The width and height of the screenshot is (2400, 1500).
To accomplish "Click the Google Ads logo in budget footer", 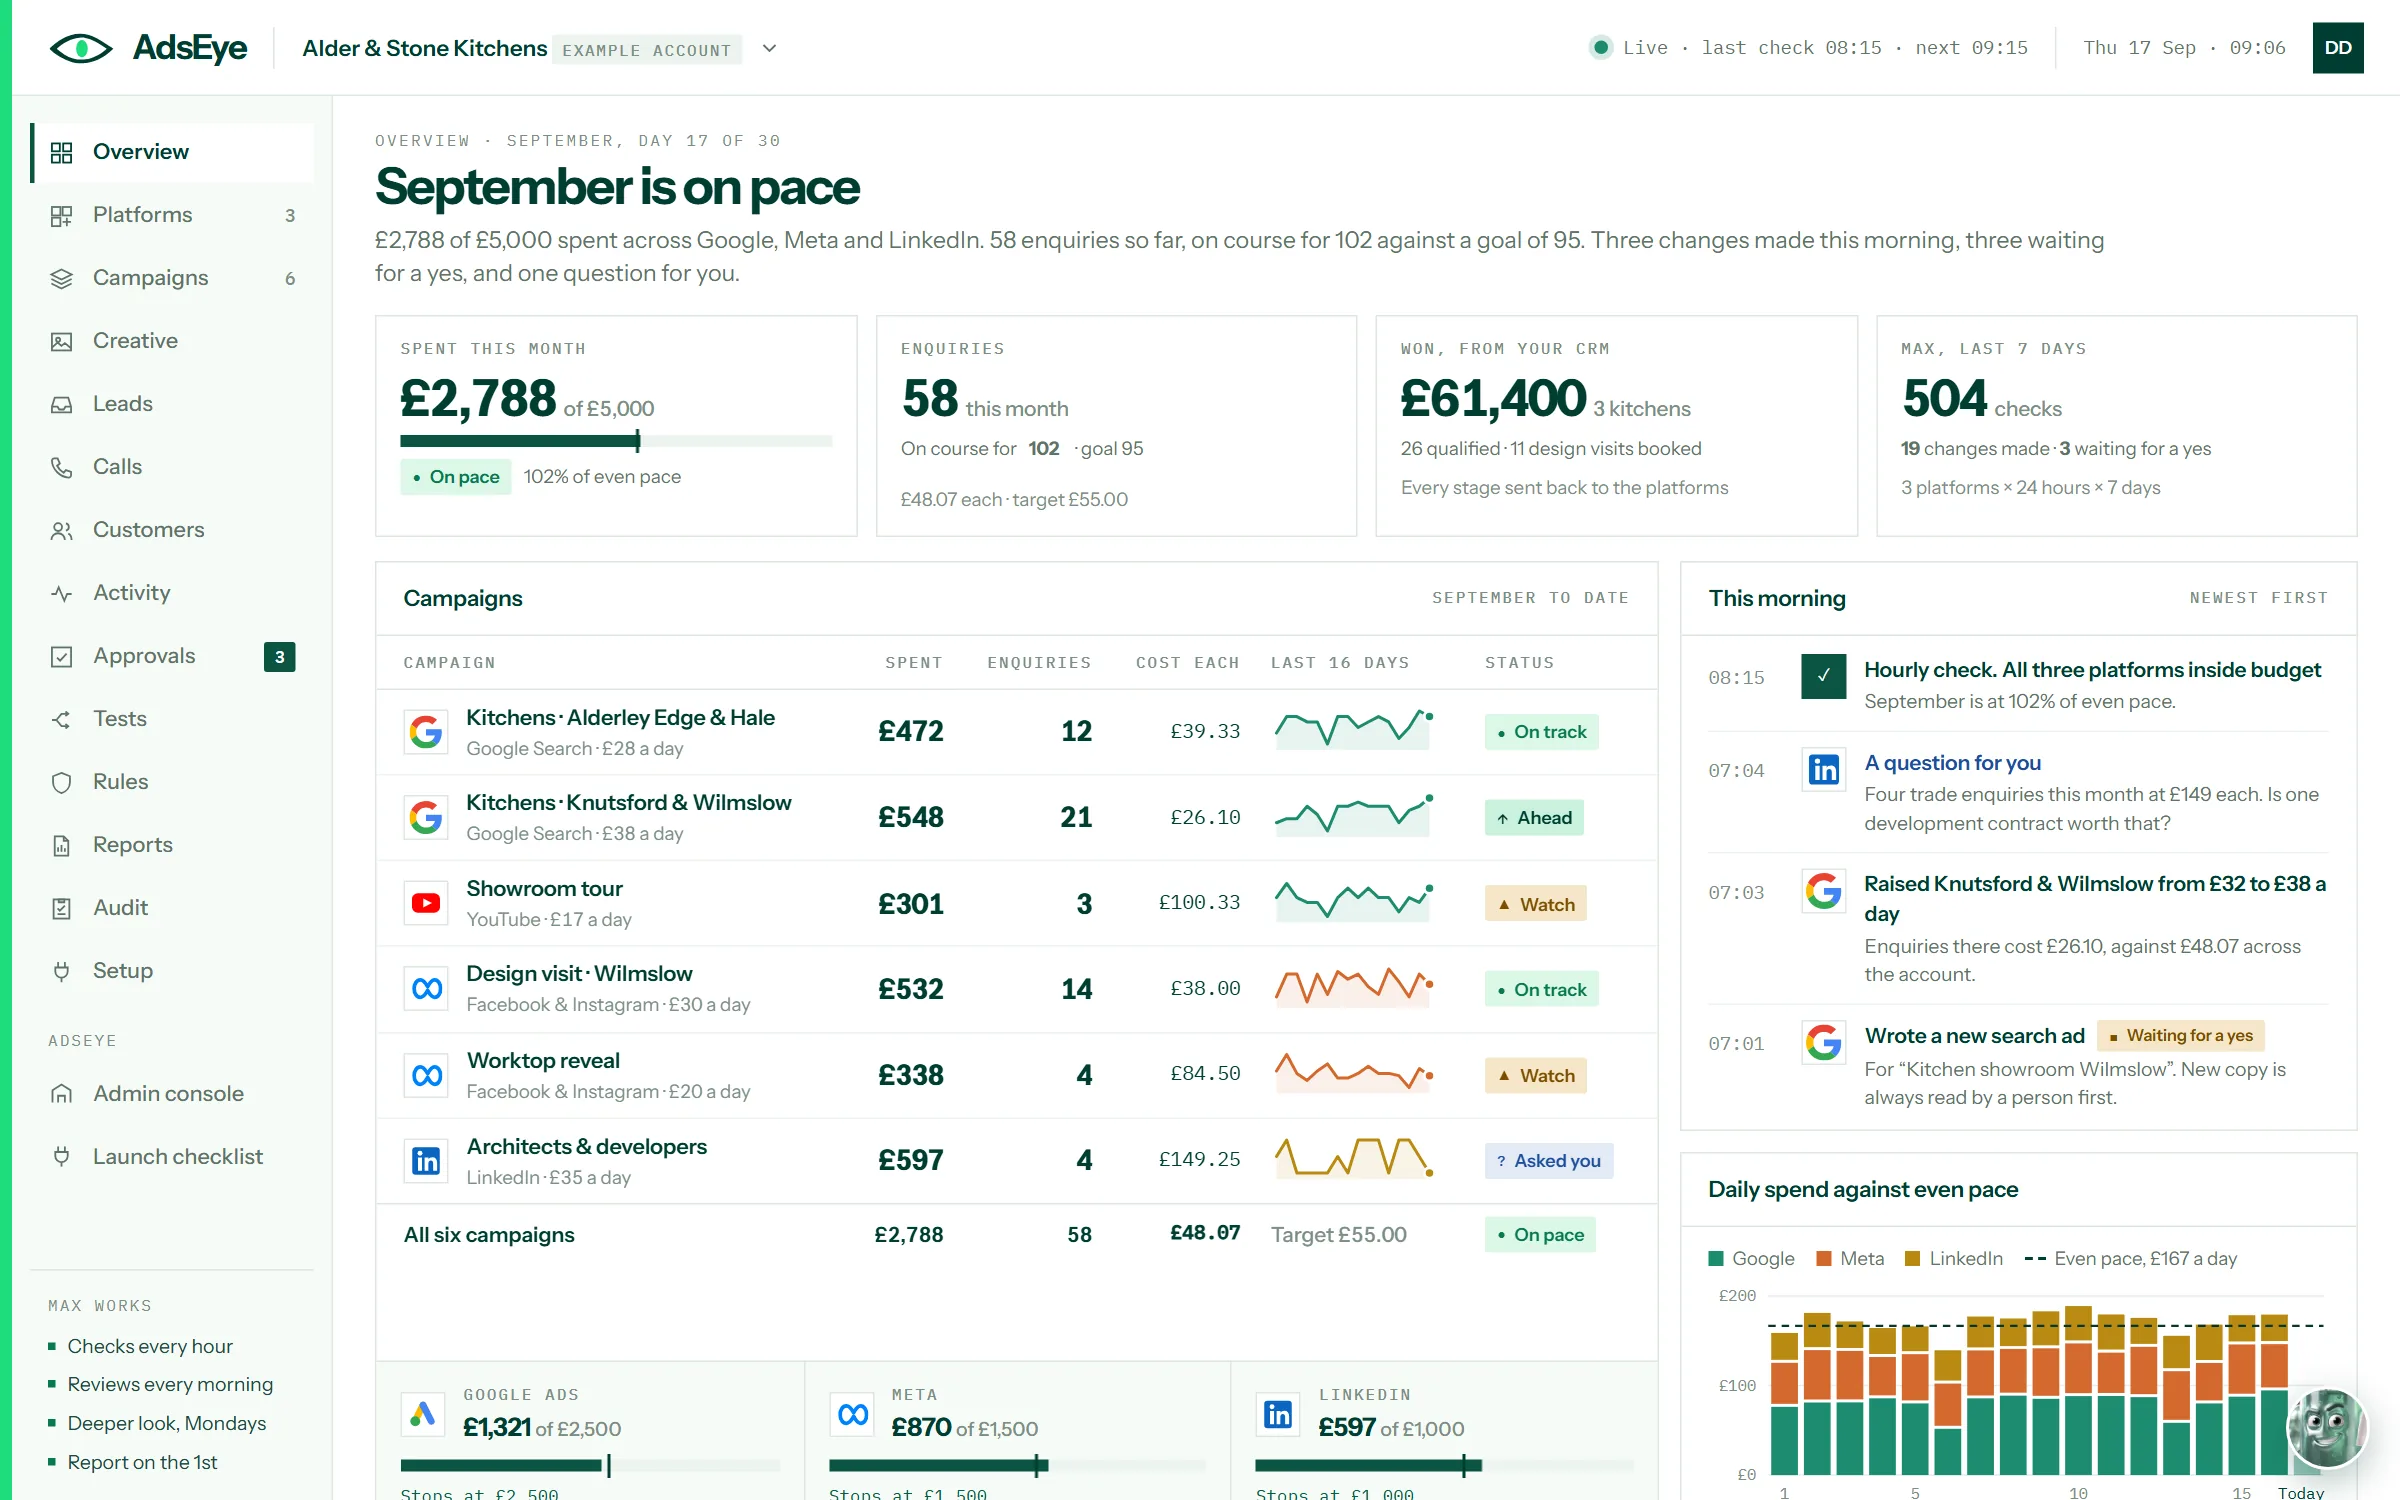I will pos(423,1414).
